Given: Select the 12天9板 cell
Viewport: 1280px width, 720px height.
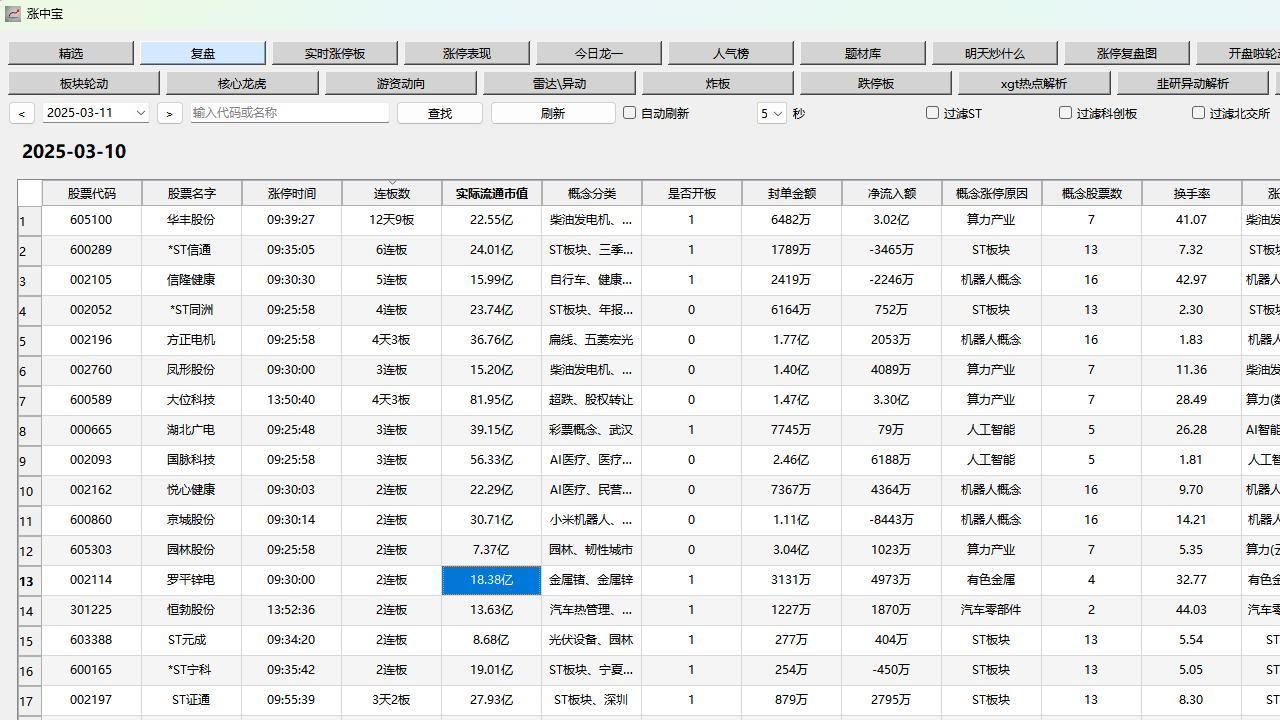Looking at the screenshot, I should tap(392, 220).
